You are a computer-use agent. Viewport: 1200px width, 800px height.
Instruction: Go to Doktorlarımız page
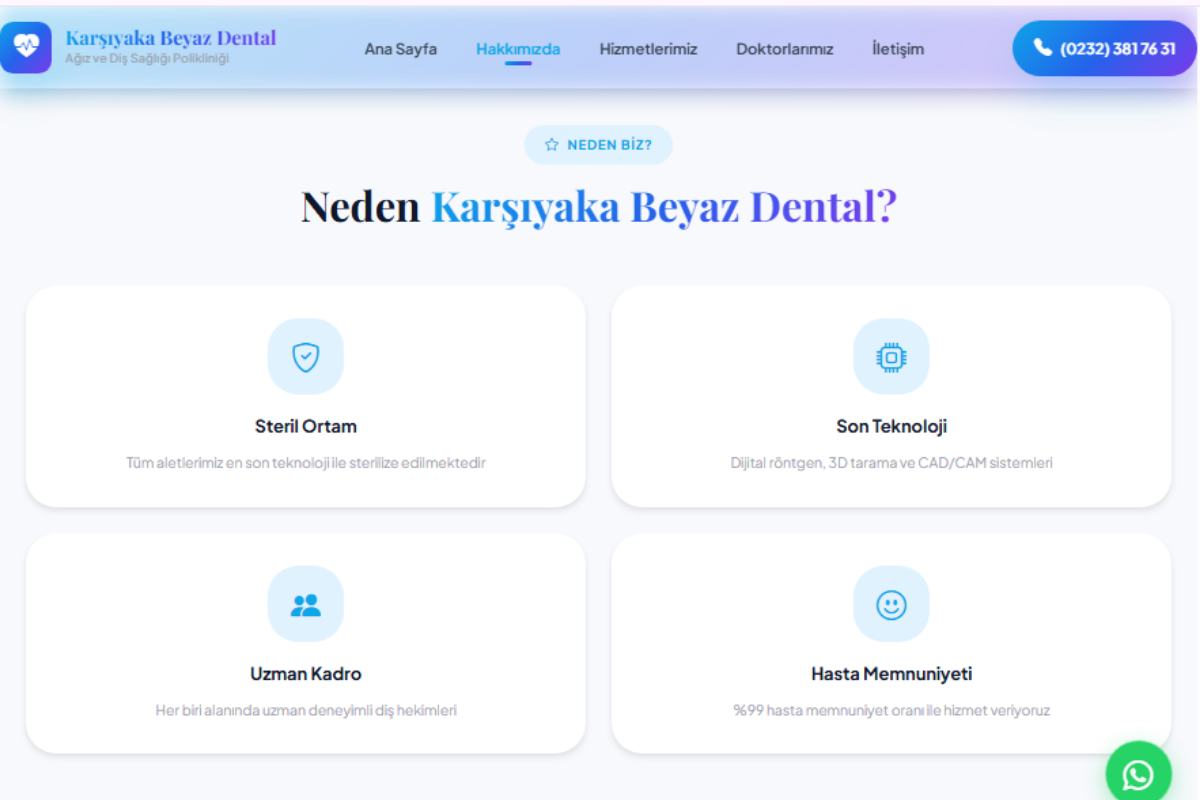coord(785,48)
